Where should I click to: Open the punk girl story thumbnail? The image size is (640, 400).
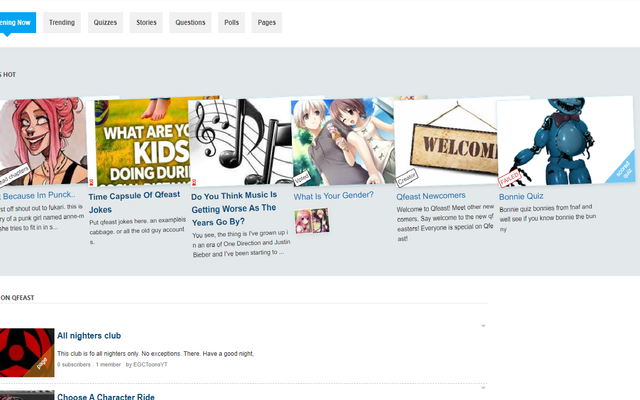(x=43, y=142)
